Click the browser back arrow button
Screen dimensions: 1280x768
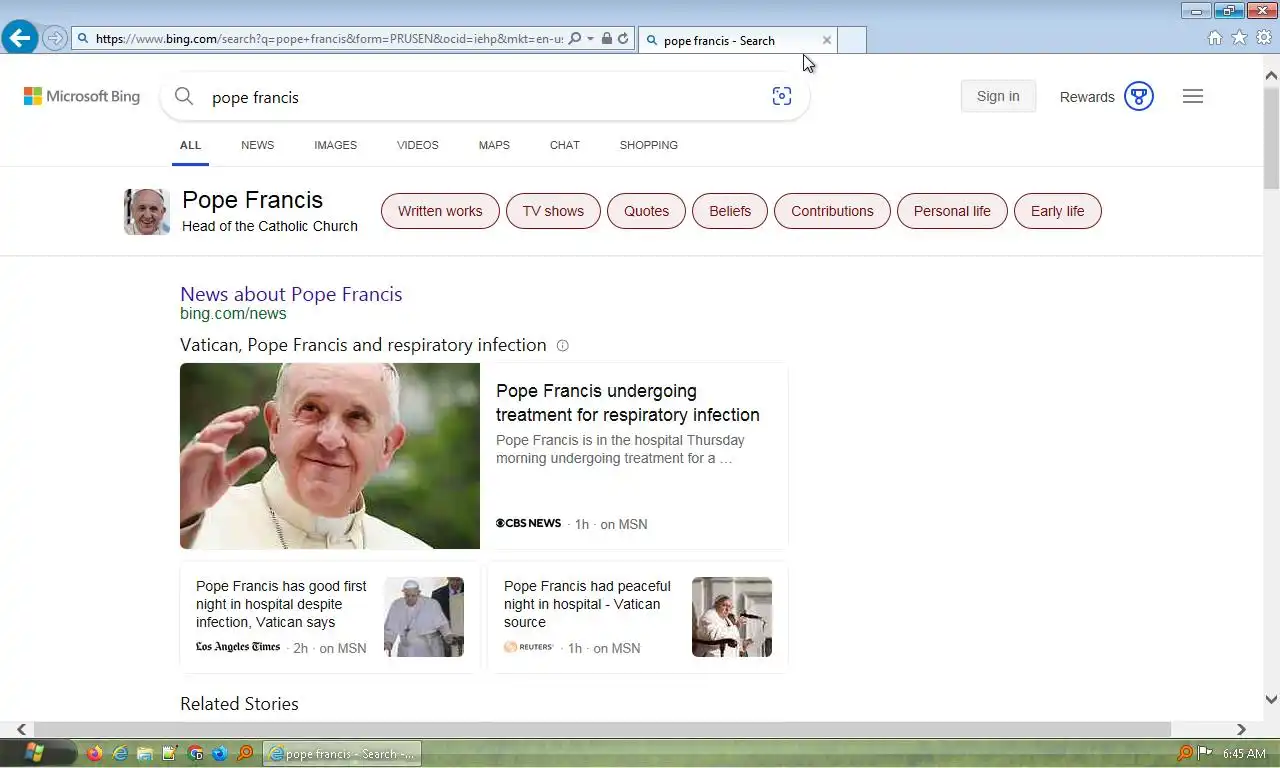[x=20, y=38]
